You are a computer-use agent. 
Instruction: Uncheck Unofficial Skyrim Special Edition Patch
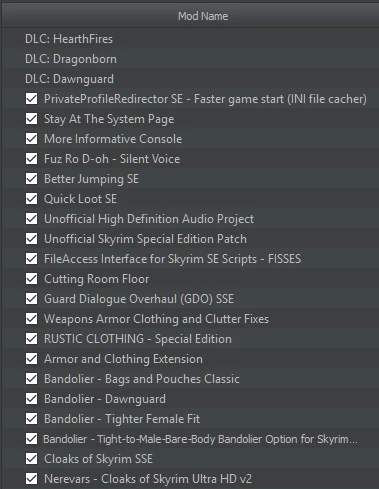32,239
